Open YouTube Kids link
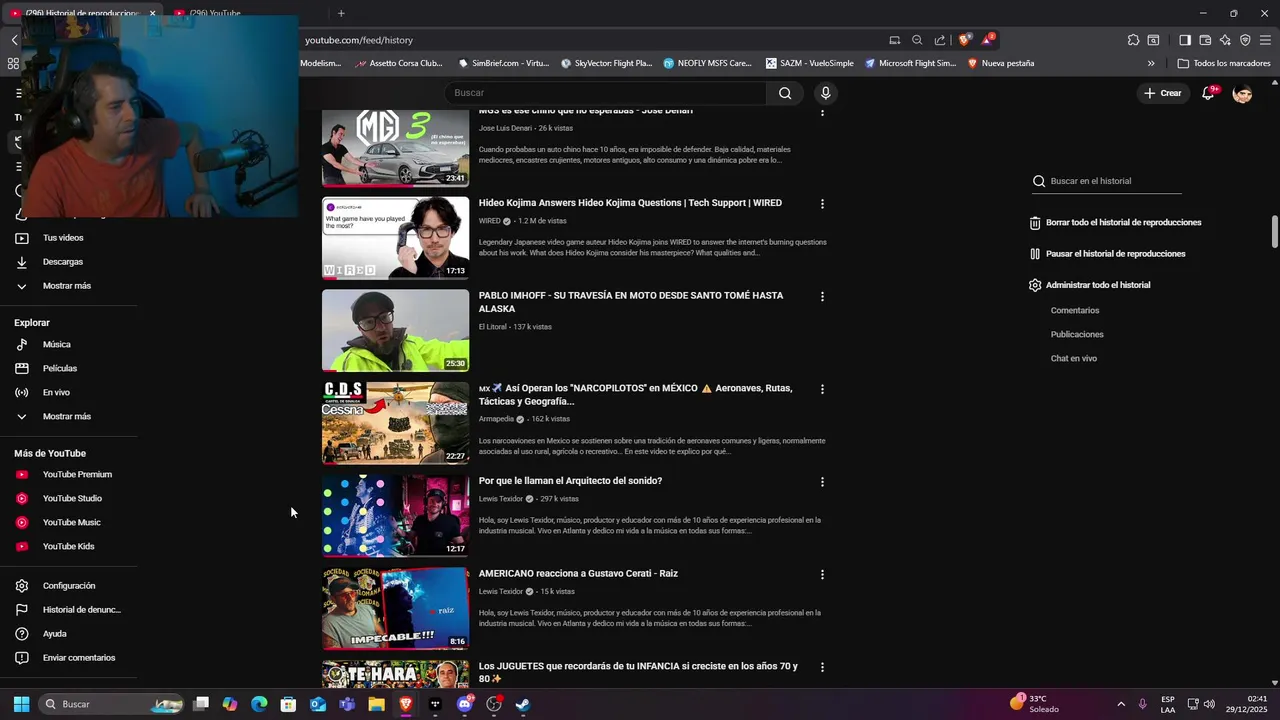Viewport: 1280px width, 720px height. [x=70, y=547]
